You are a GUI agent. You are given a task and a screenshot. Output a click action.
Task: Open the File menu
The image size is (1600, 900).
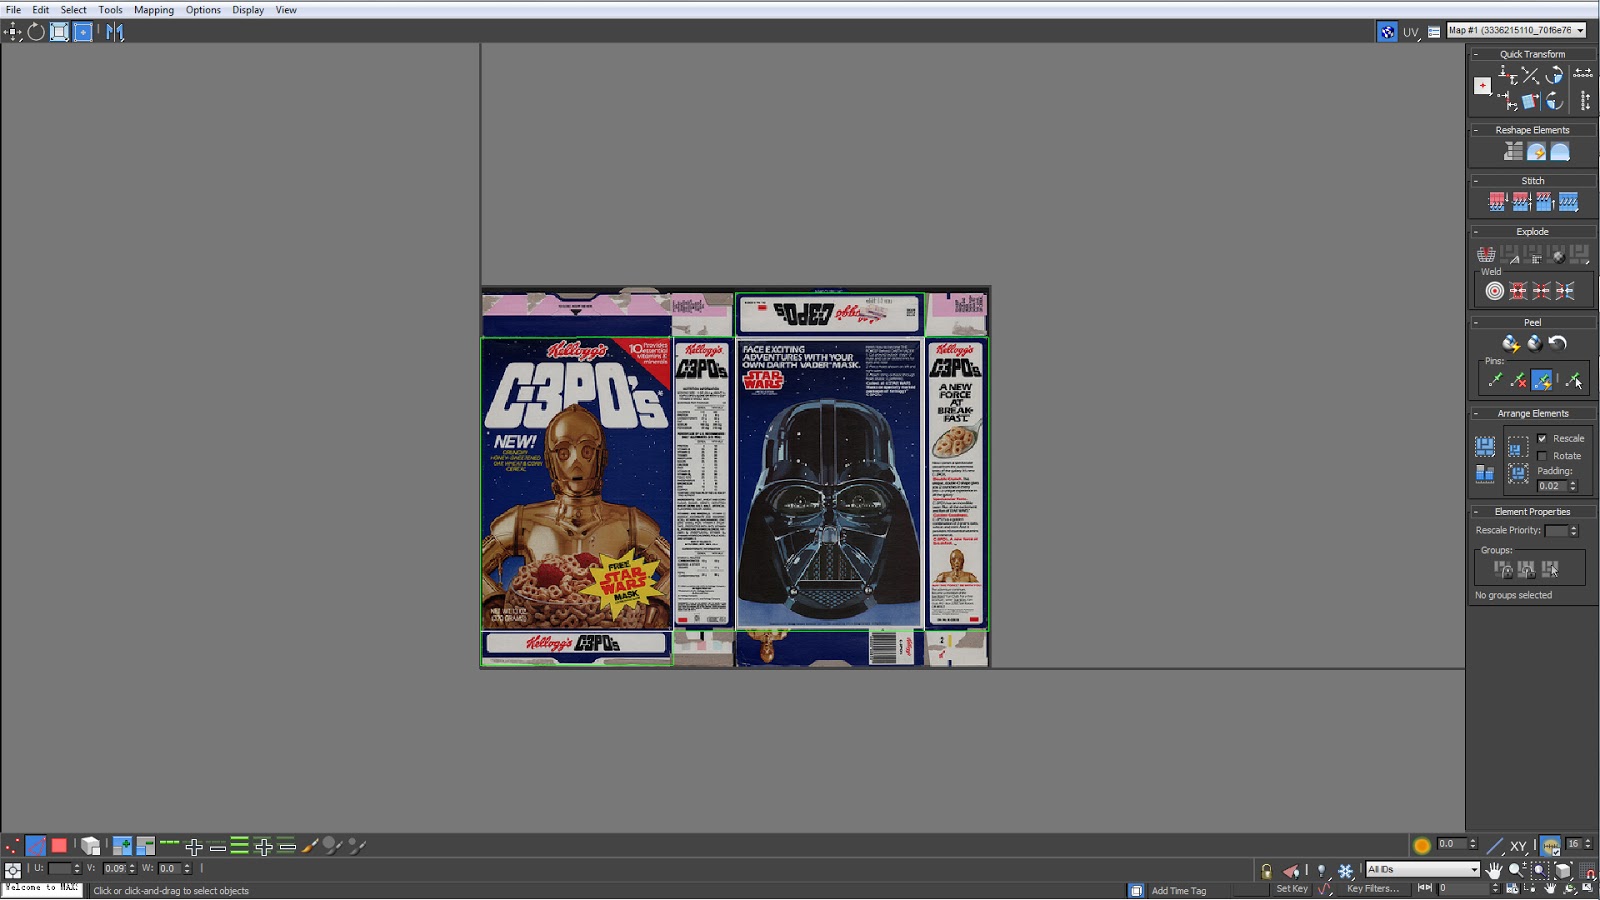pos(13,10)
